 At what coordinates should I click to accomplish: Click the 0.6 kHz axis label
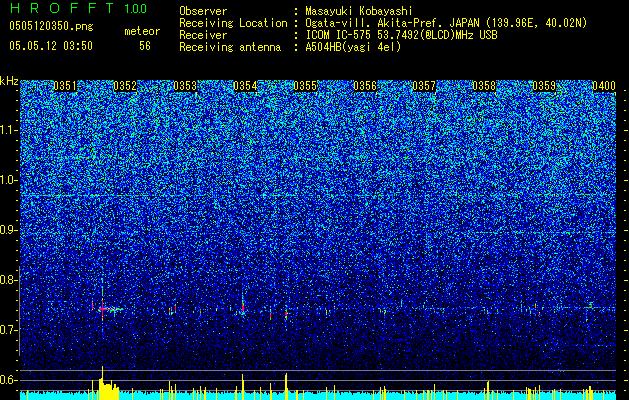click(9, 380)
